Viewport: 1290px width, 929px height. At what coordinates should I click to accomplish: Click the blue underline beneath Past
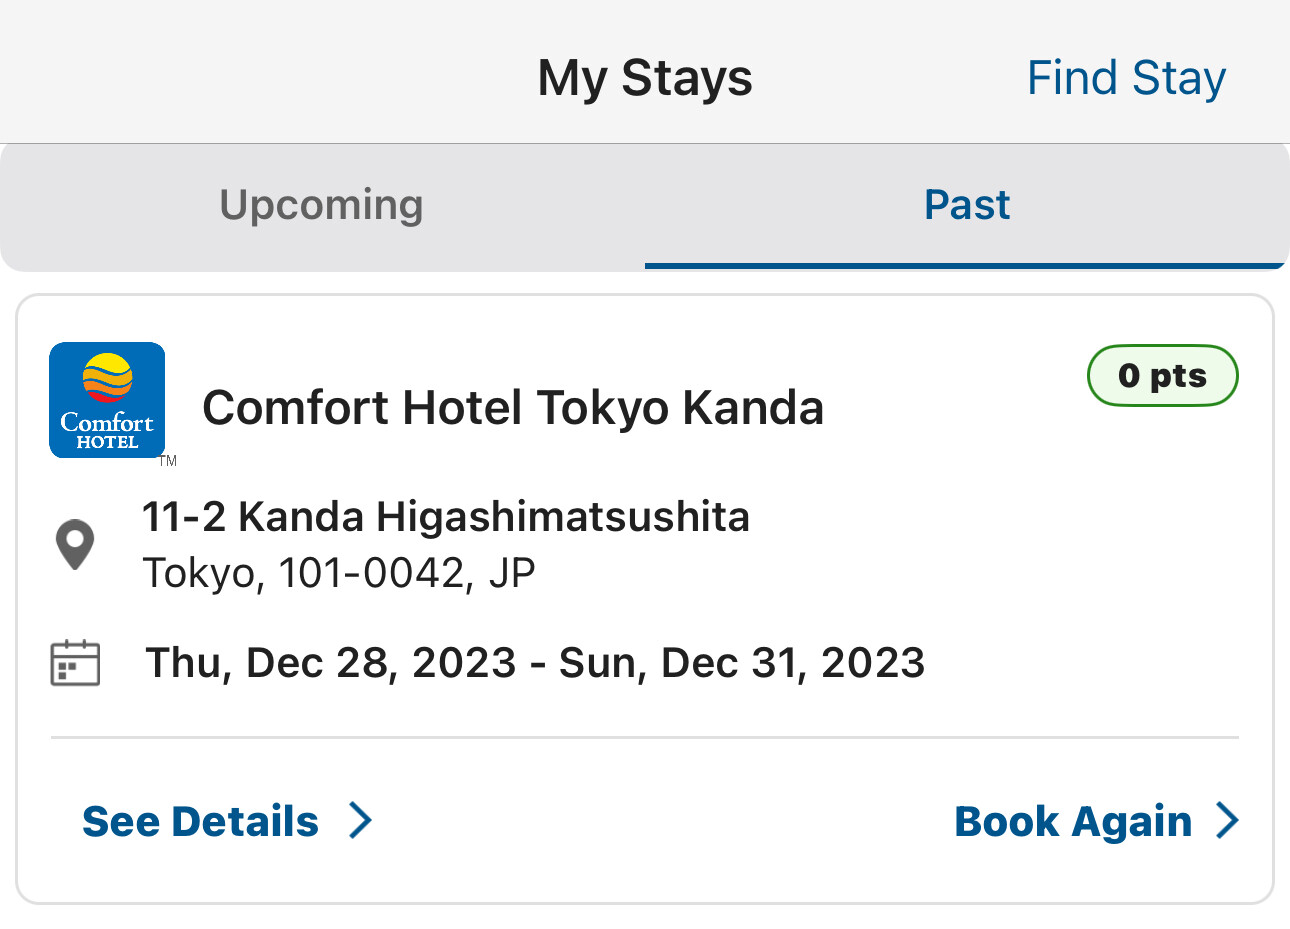(x=965, y=266)
